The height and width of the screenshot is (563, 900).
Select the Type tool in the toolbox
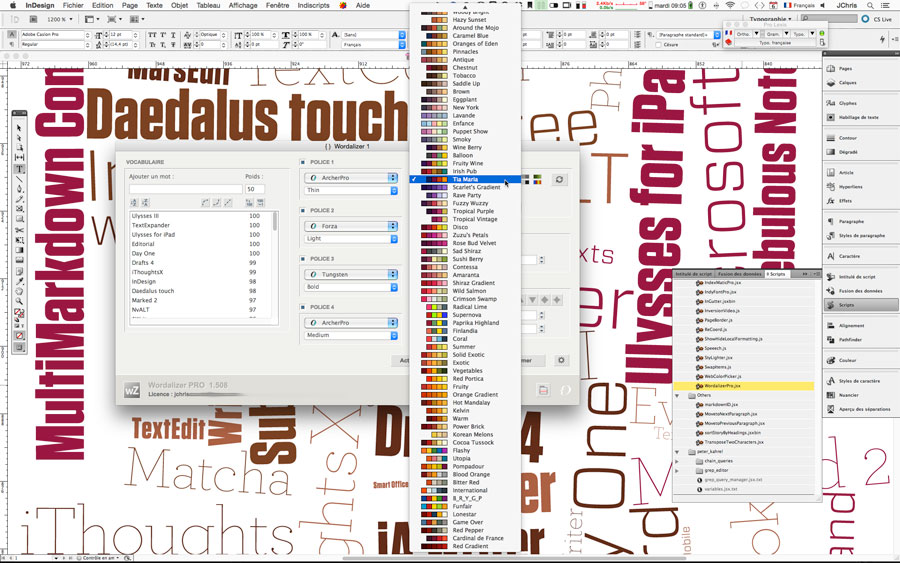click(x=19, y=169)
